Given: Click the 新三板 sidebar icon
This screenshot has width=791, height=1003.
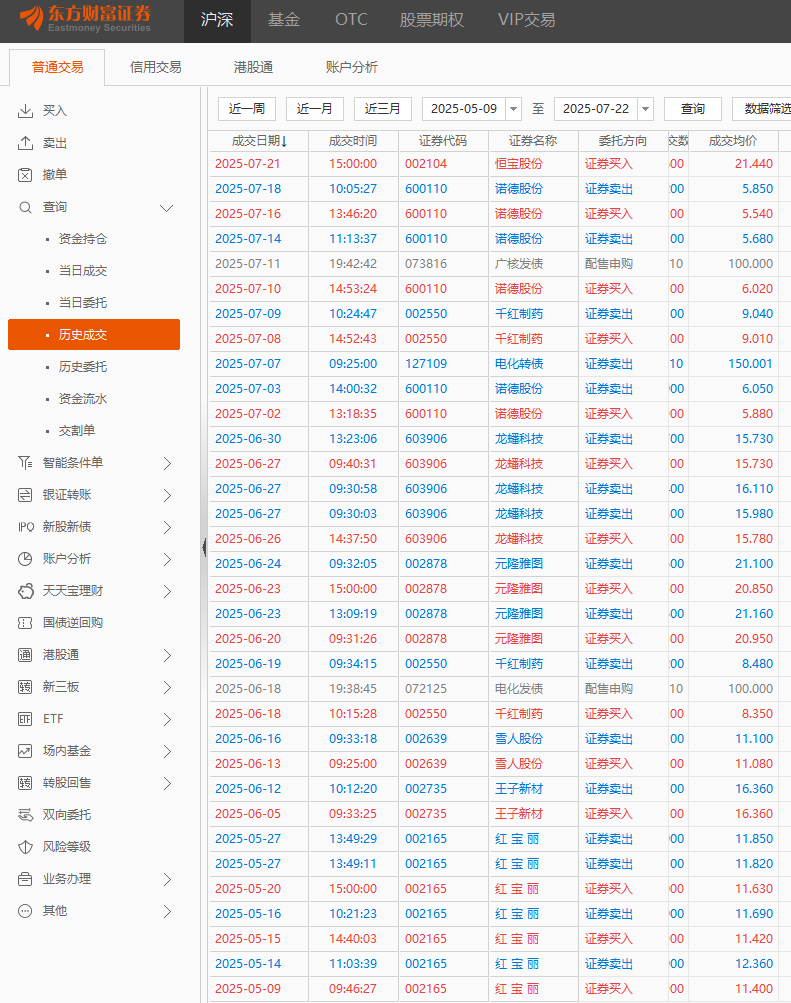Looking at the screenshot, I should (25, 687).
